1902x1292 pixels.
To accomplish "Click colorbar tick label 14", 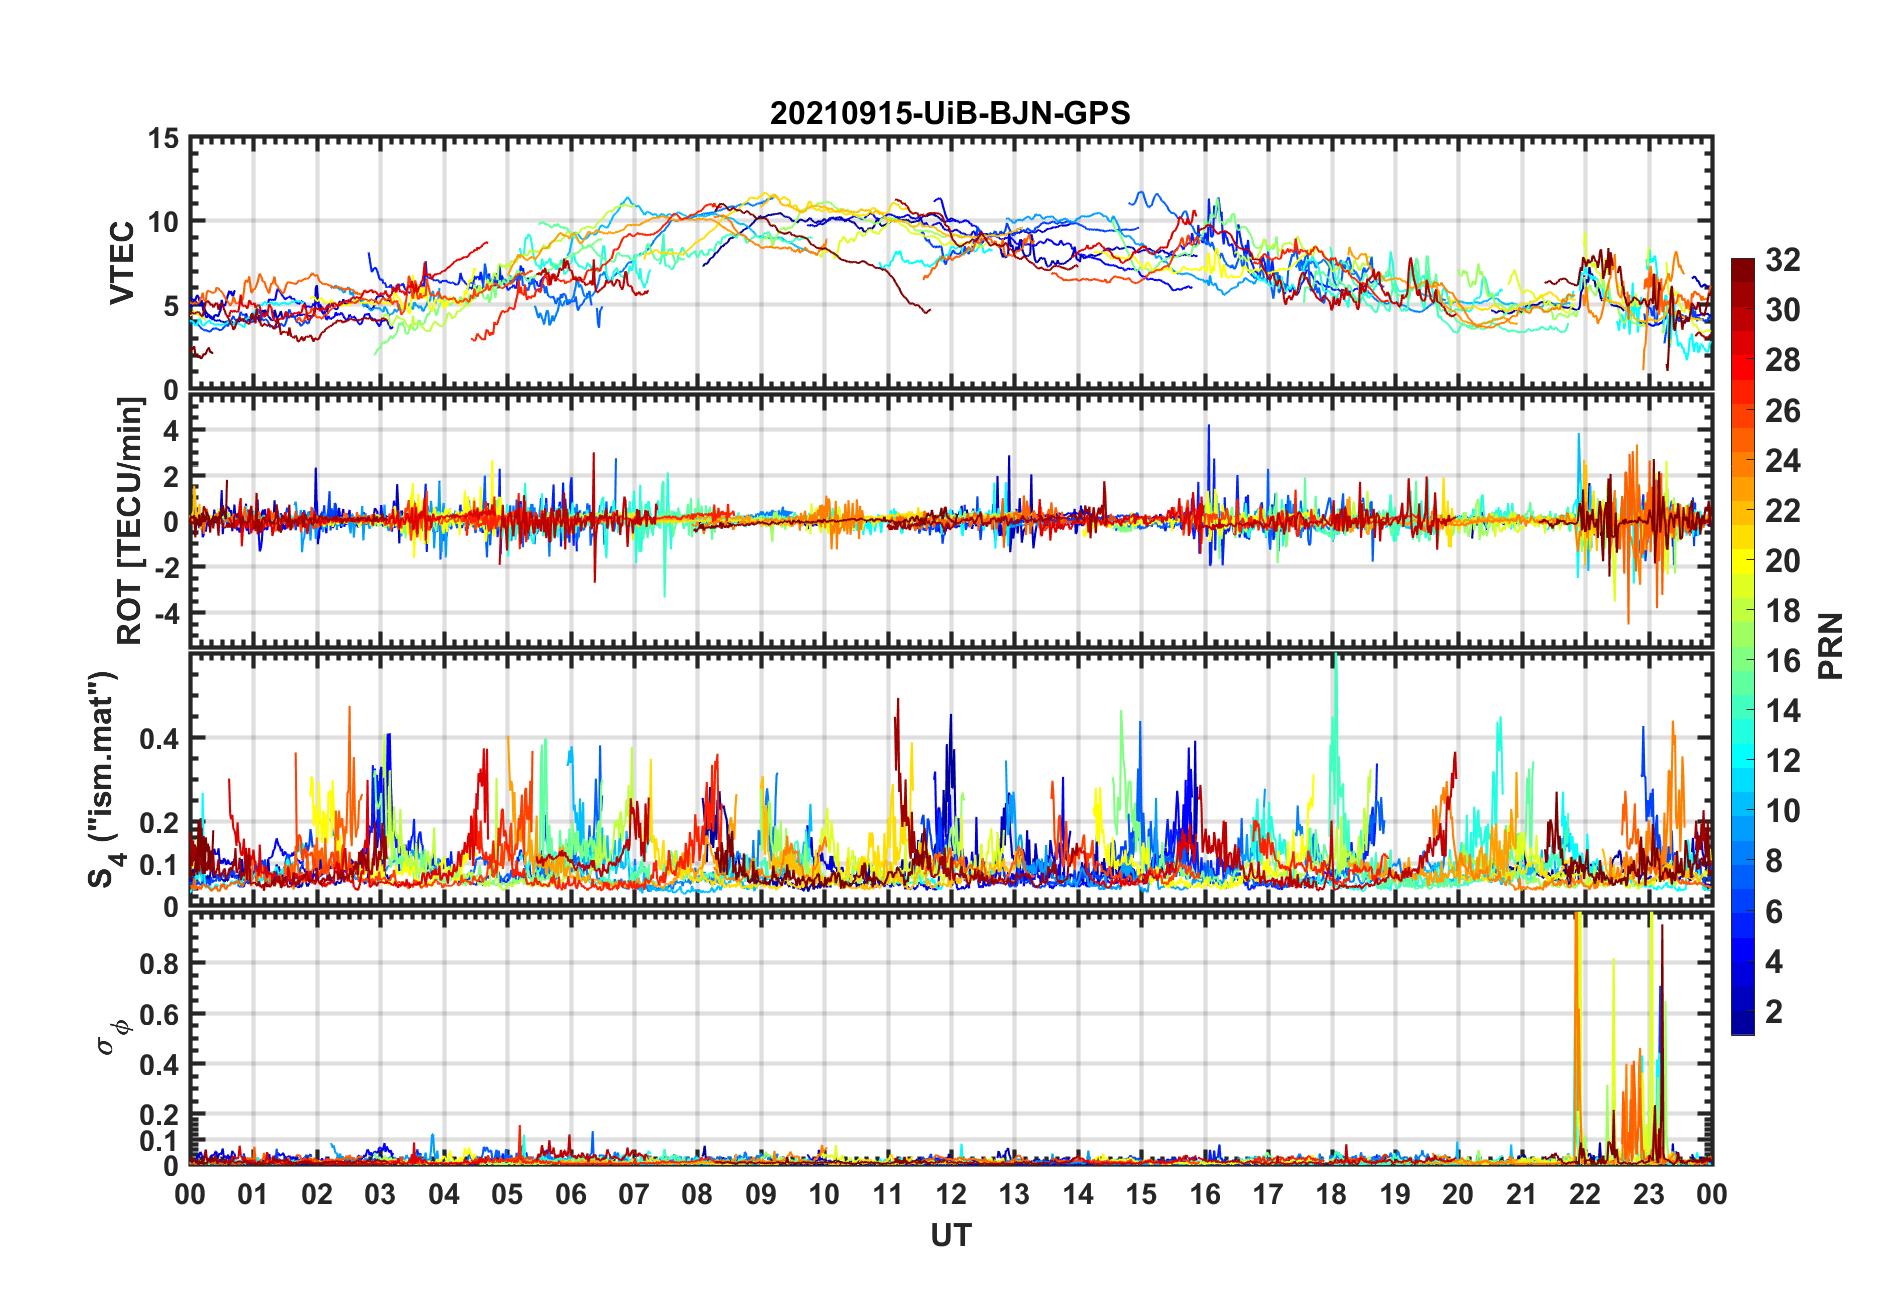I will [x=1782, y=711].
